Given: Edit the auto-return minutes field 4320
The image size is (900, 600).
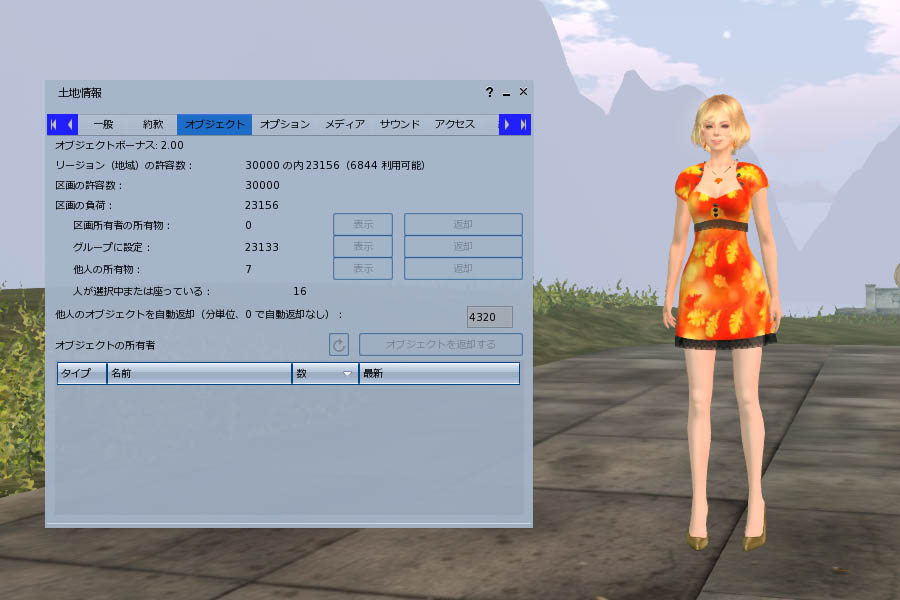Looking at the screenshot, I should coord(490,317).
